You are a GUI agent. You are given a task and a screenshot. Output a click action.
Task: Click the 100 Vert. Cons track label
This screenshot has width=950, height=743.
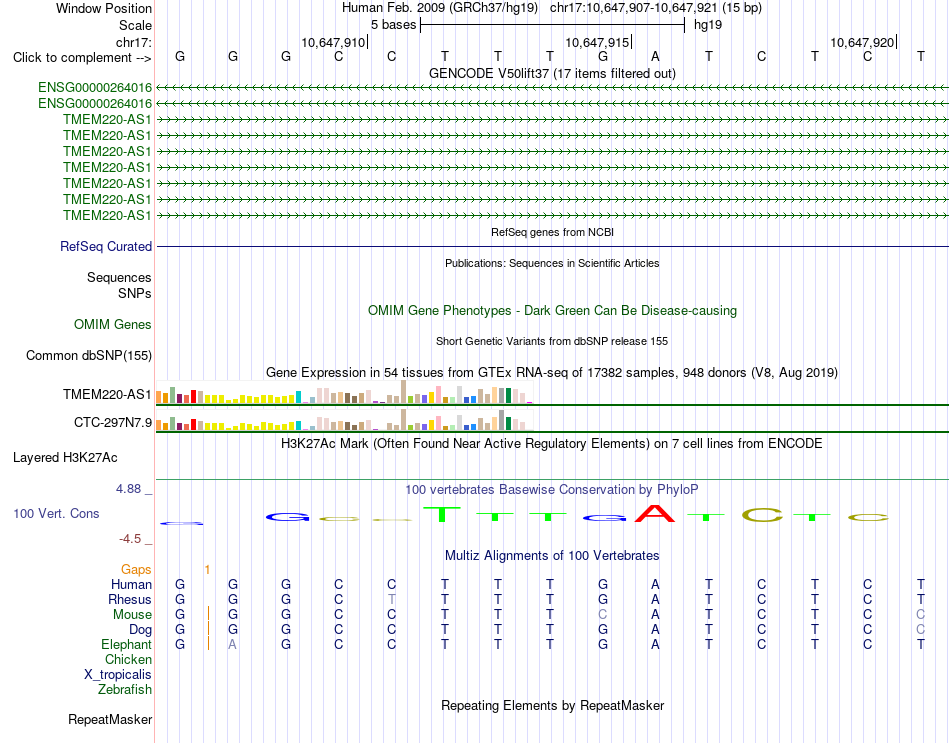[56, 513]
